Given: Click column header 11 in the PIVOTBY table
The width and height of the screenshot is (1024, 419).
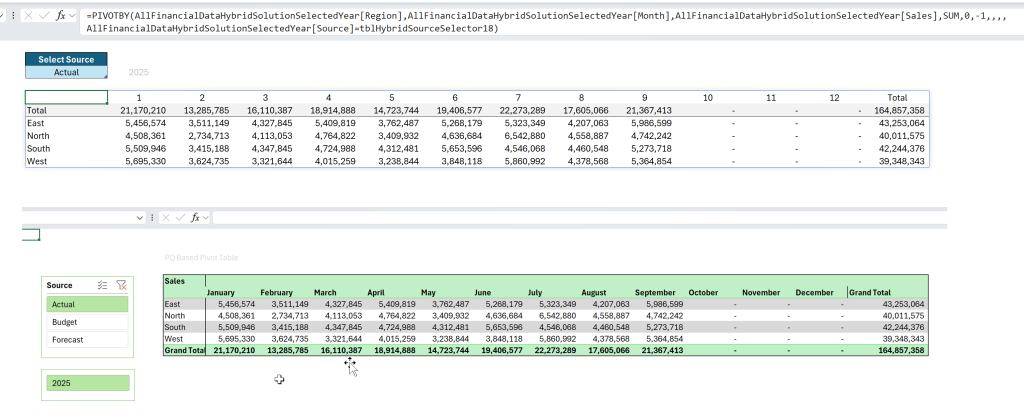Looking at the screenshot, I should 771,97.
